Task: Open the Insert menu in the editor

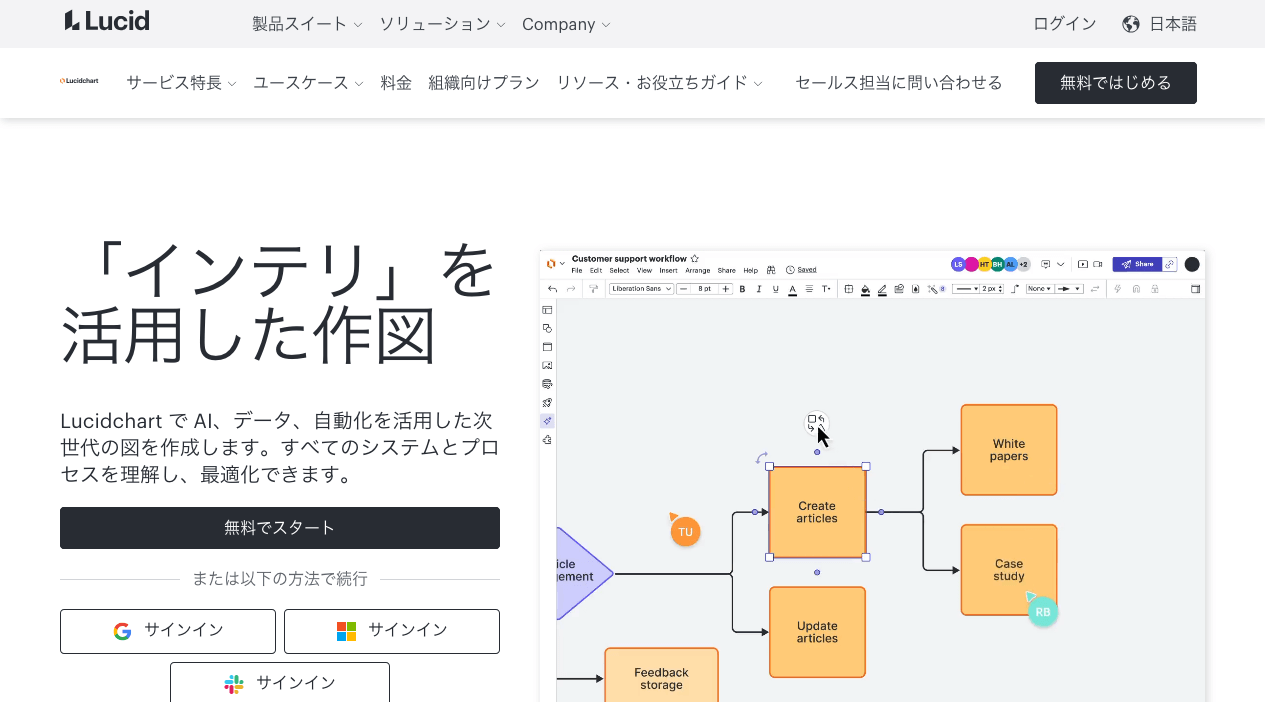Action: [x=668, y=270]
